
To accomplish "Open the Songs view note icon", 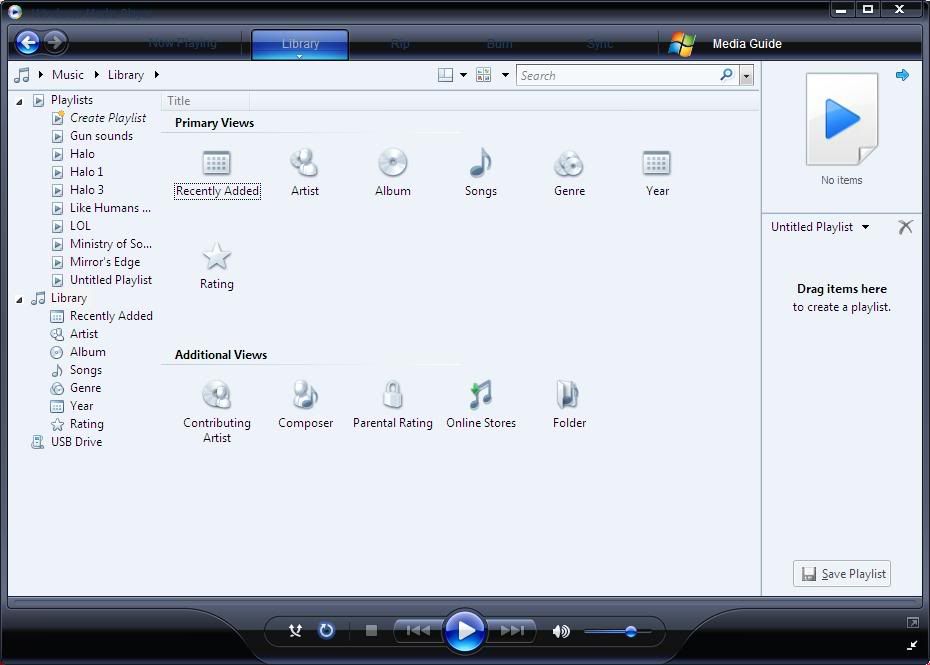I will point(480,163).
